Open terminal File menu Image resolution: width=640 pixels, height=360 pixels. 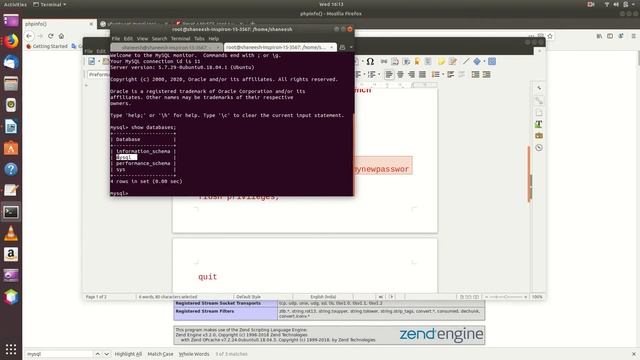coord(116,38)
